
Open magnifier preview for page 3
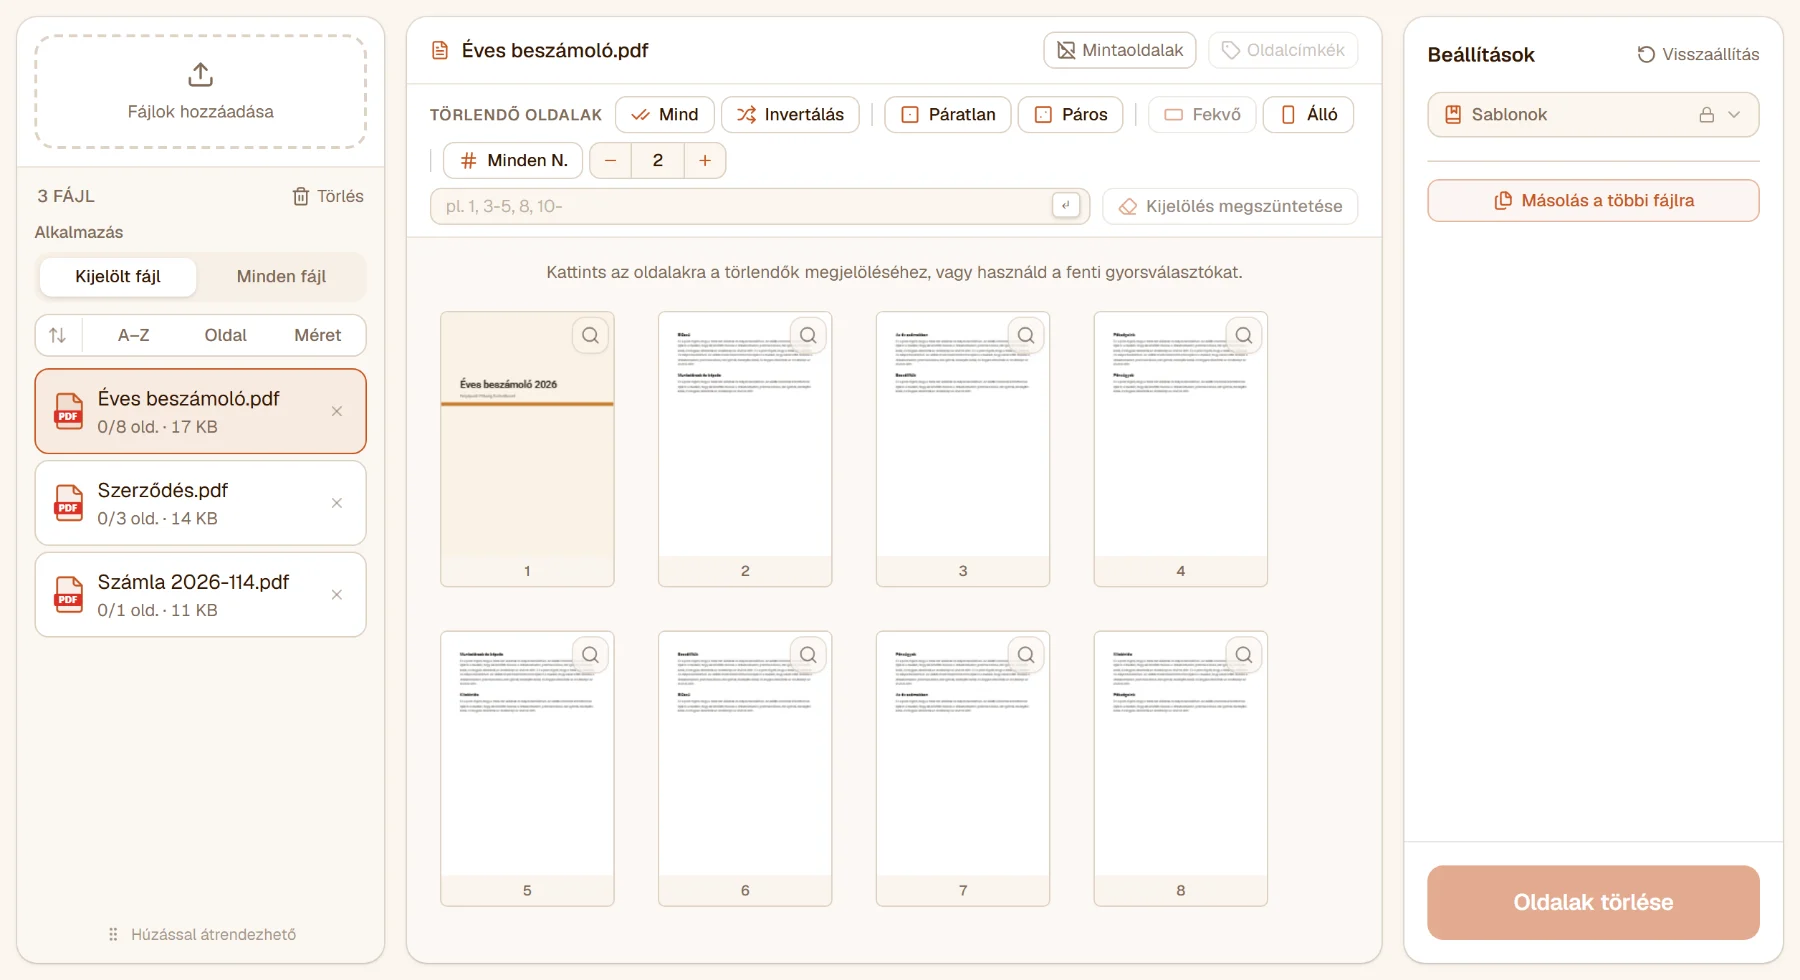coord(1026,336)
